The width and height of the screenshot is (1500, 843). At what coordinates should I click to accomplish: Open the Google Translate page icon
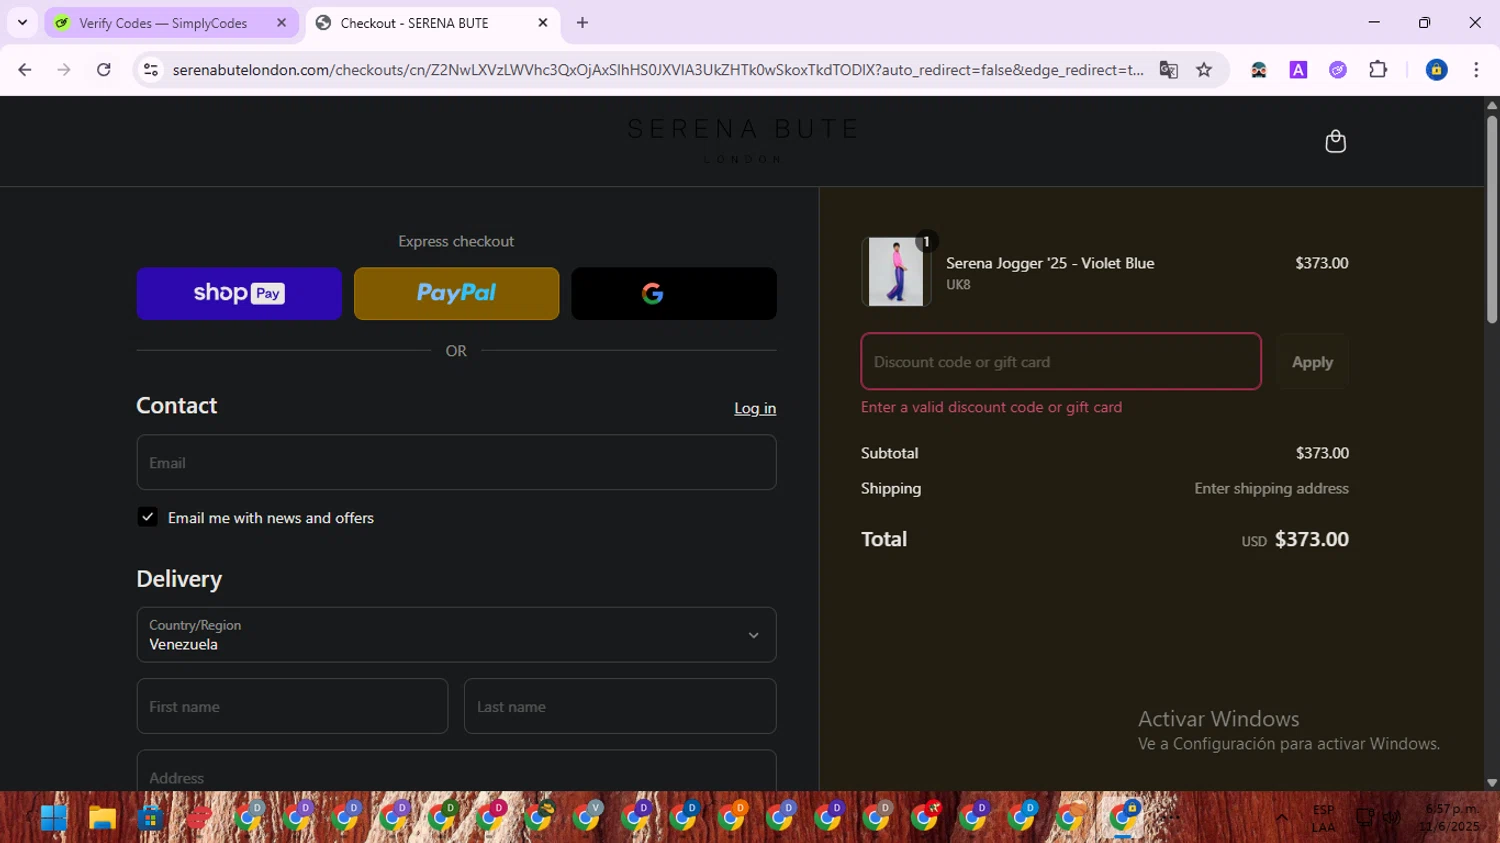click(x=1168, y=70)
